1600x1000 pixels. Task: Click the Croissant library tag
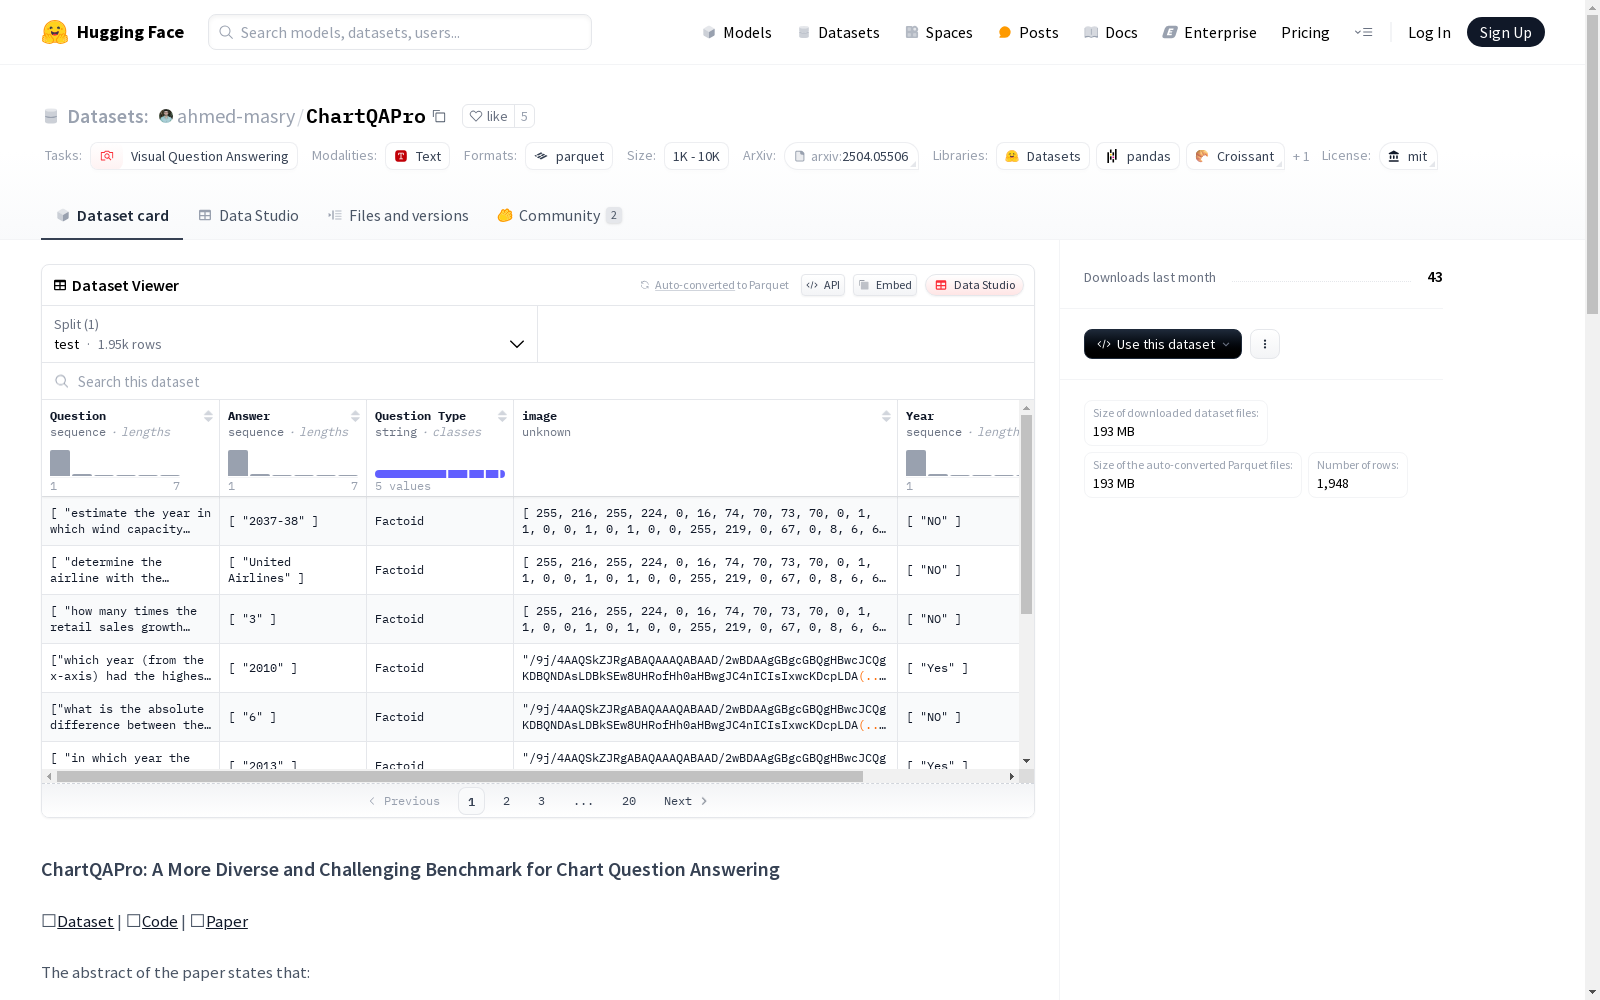point(1235,156)
